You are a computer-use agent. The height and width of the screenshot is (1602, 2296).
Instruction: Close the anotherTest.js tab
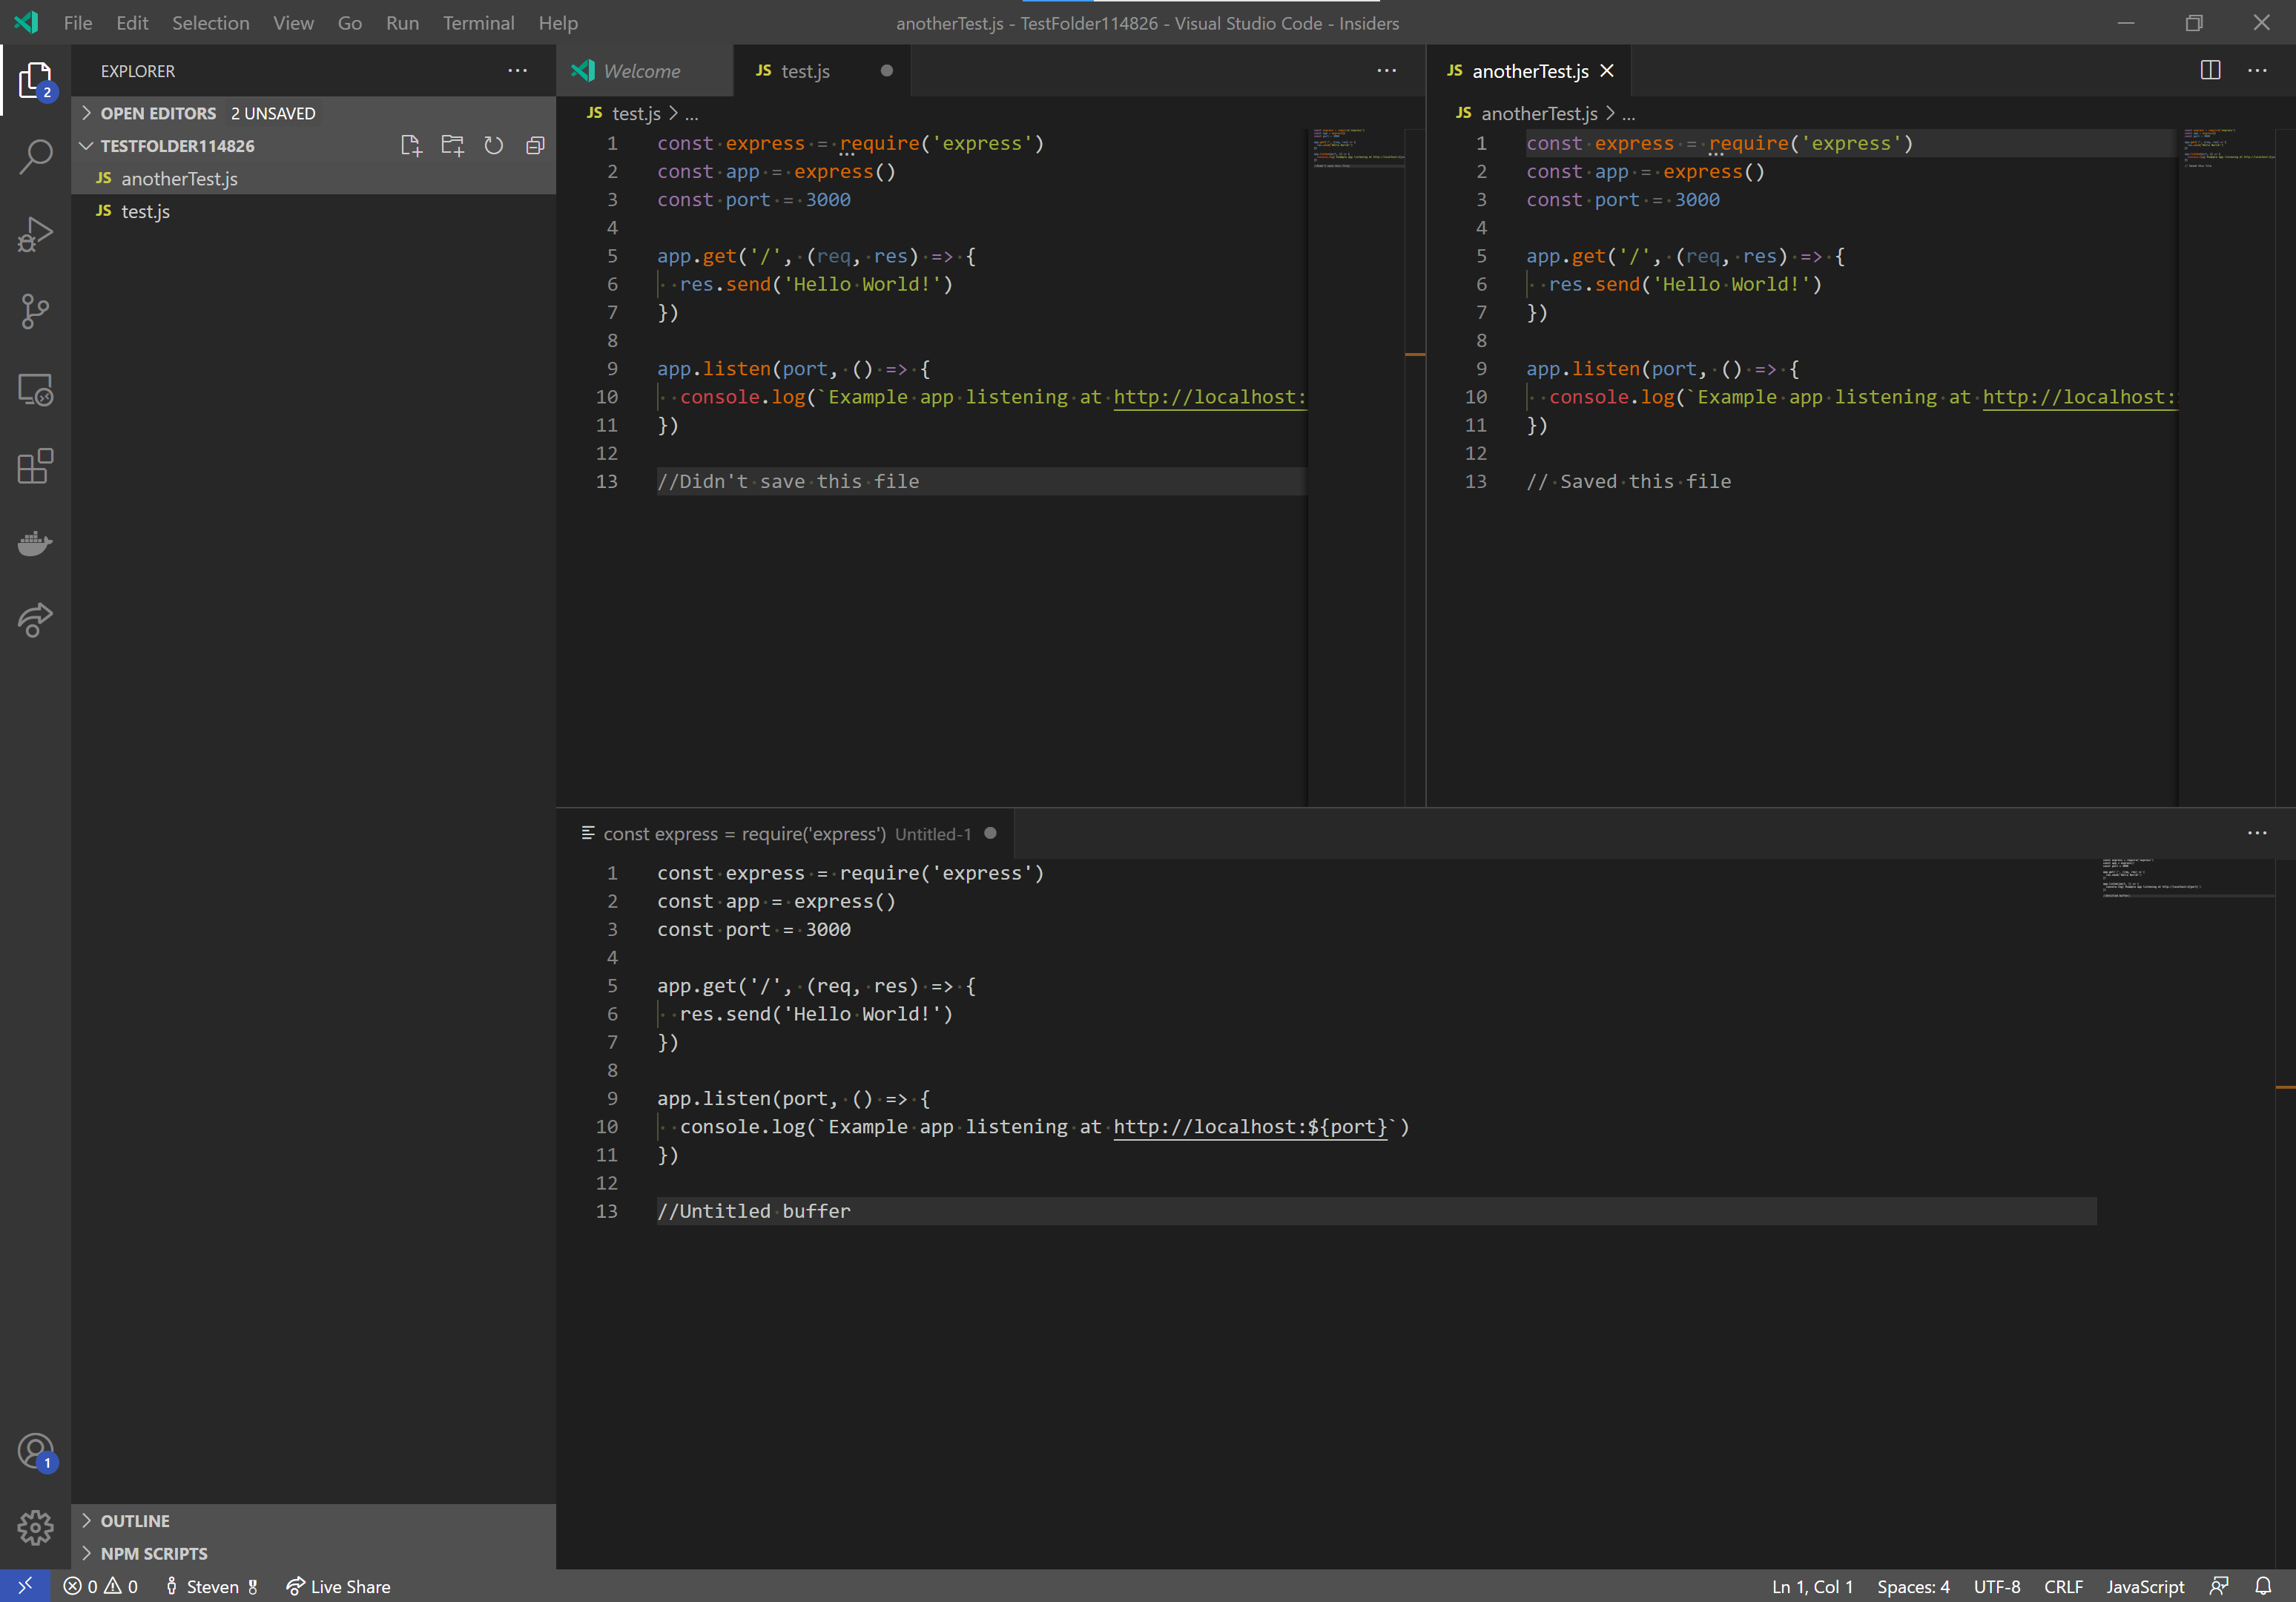pos(1607,71)
